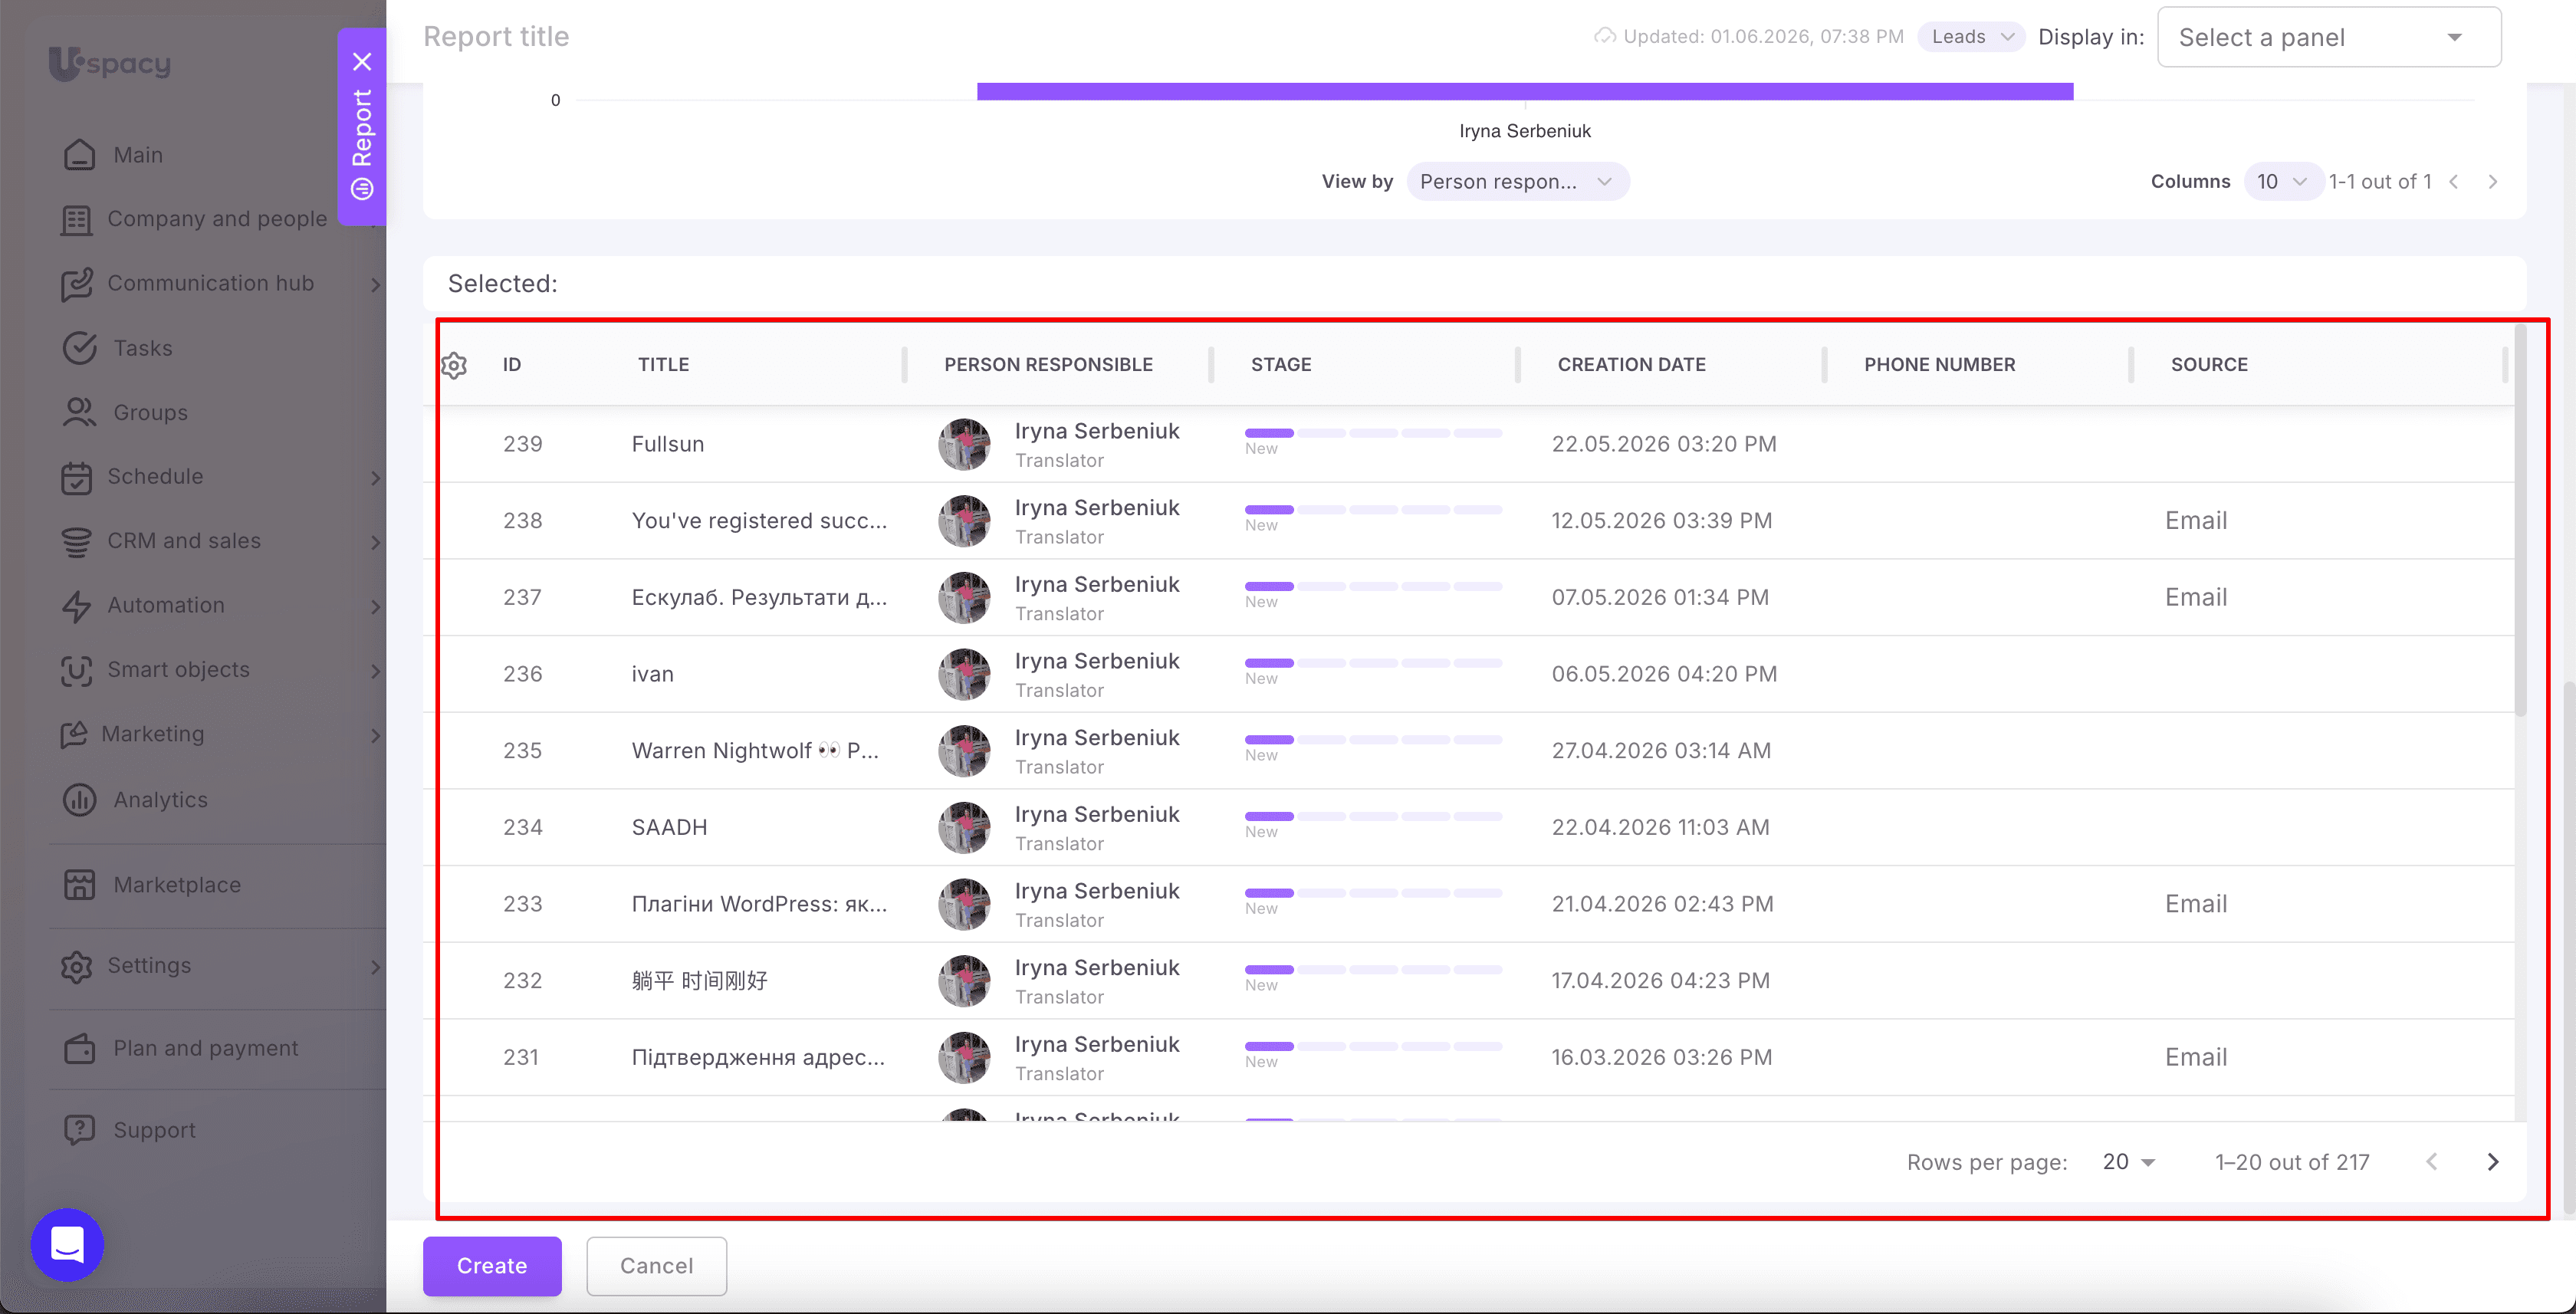Go to previous table page
2576x1314 pixels.
(2432, 1162)
